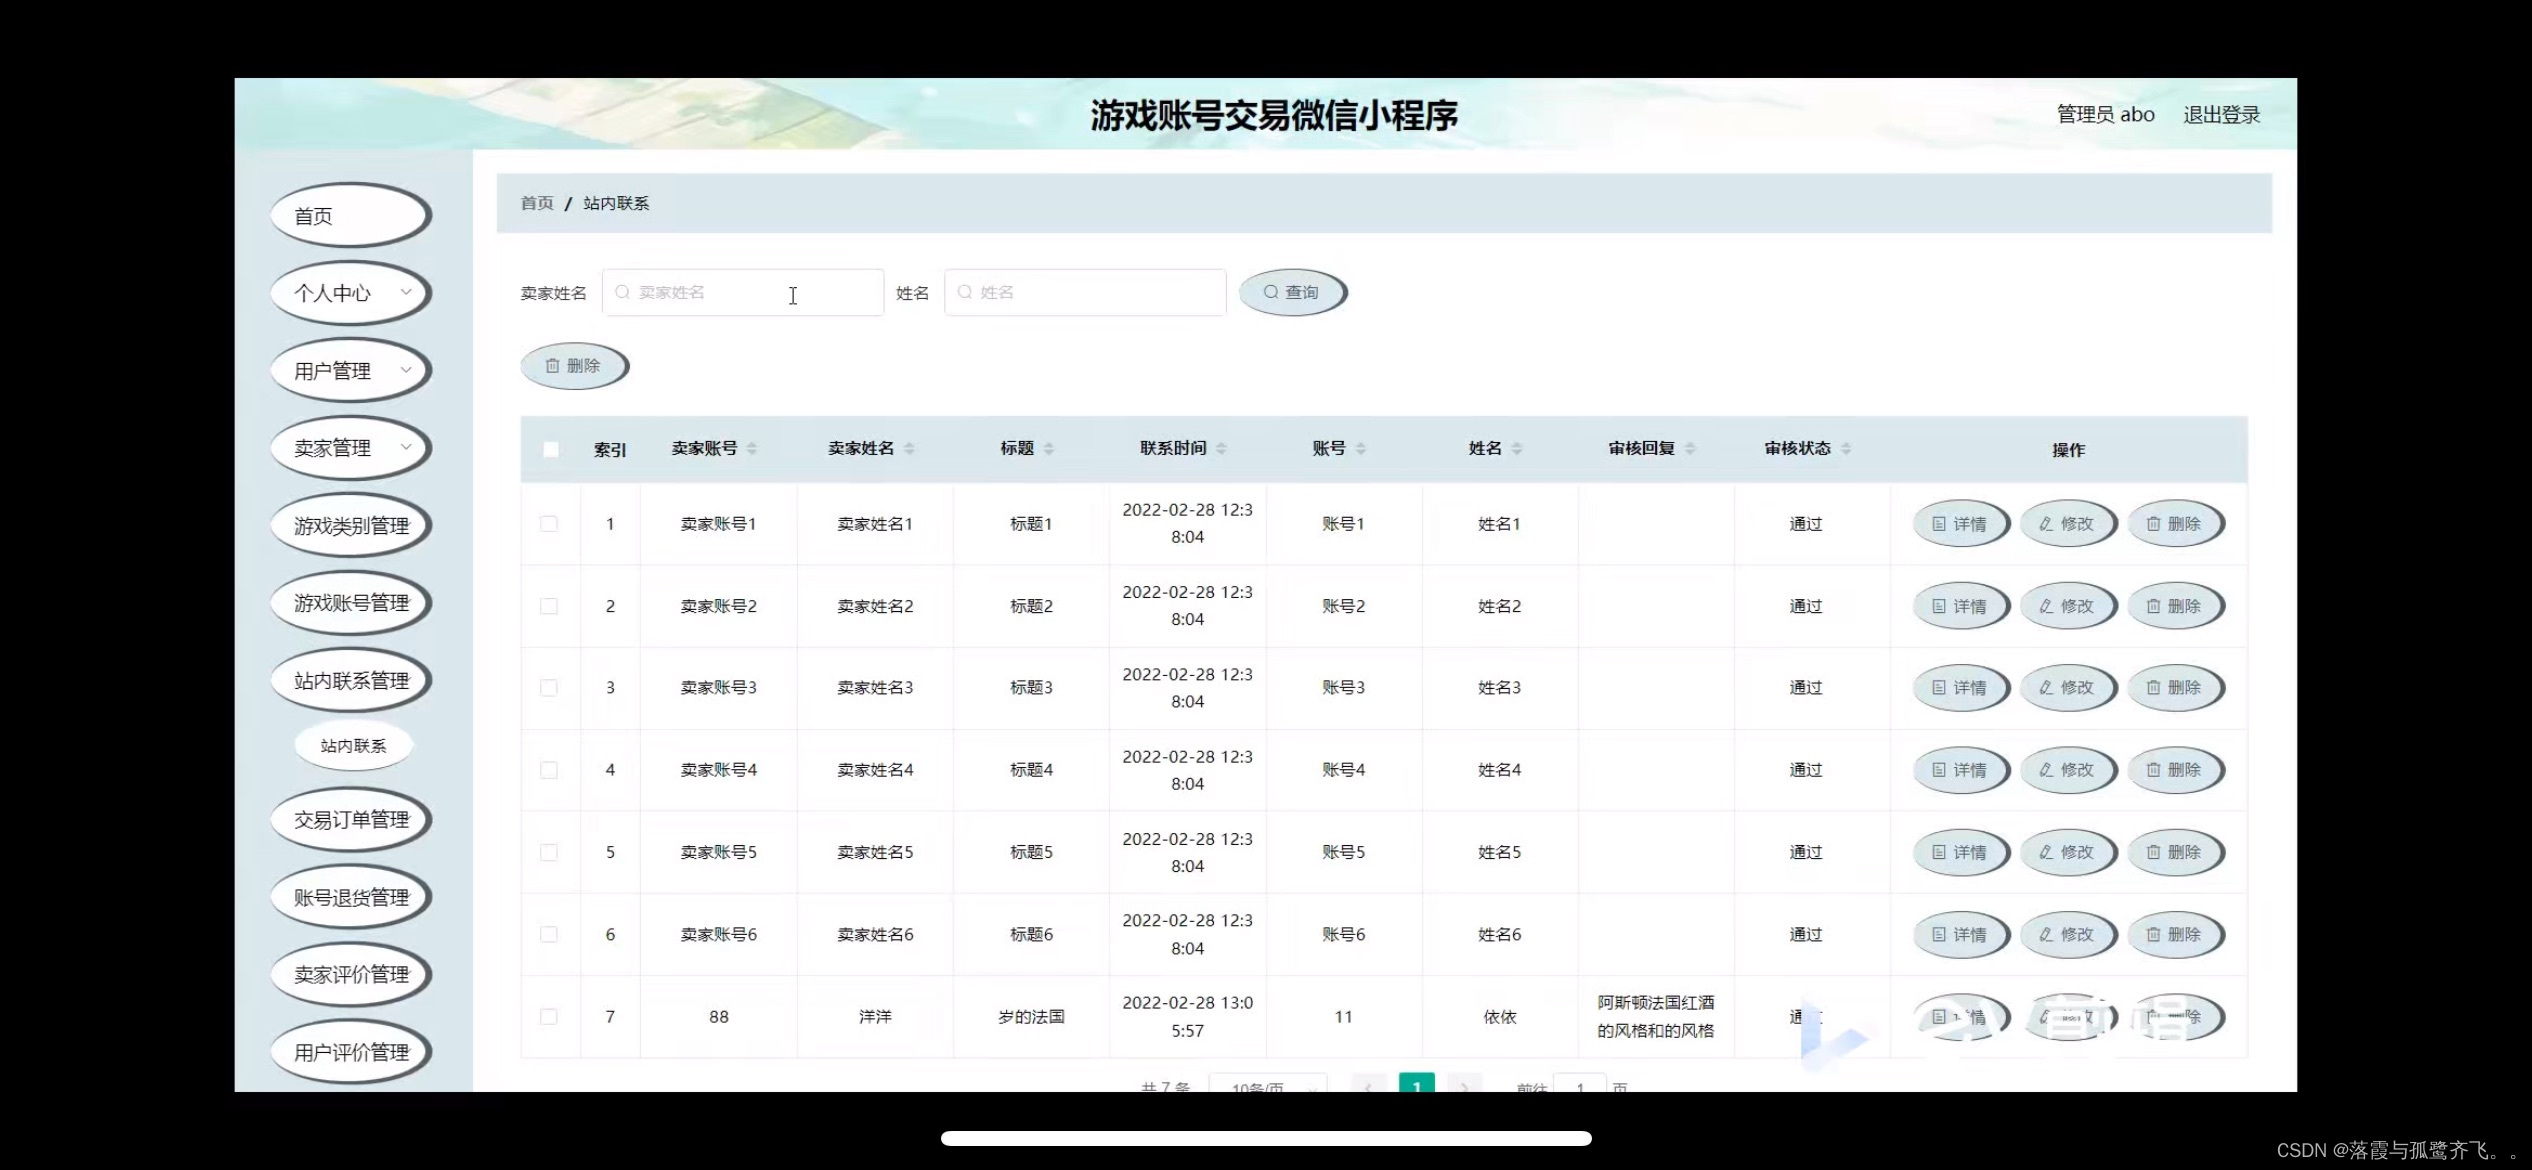Viewport: 2532px width, 1170px height.
Task: Check the checkbox for row 6
Action: tap(549, 934)
